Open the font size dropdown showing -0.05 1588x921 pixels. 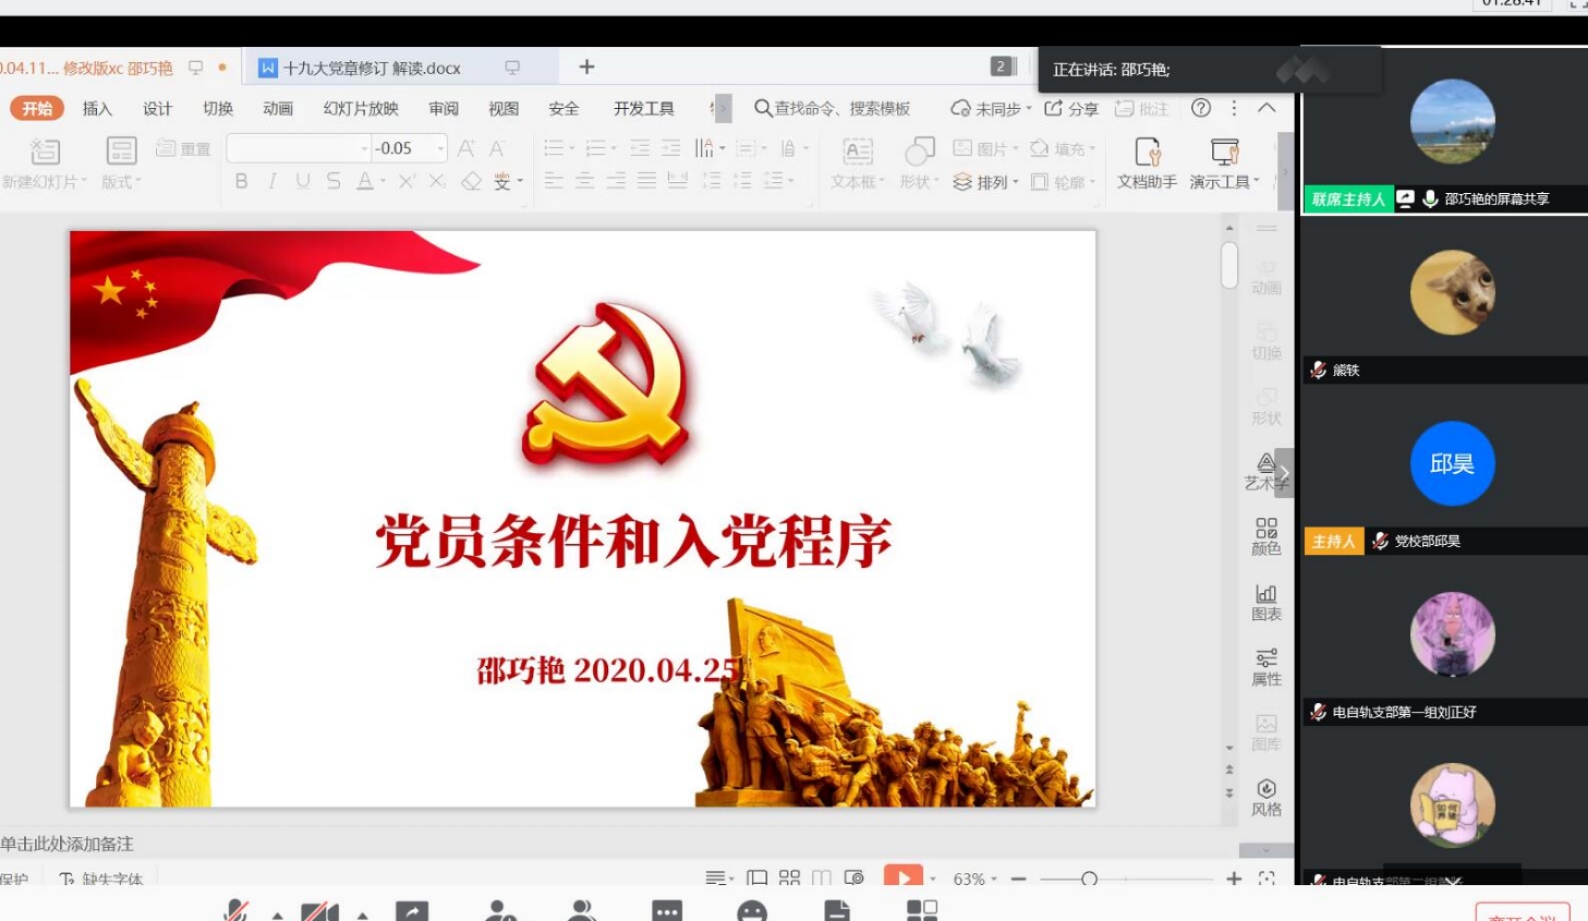440,148
